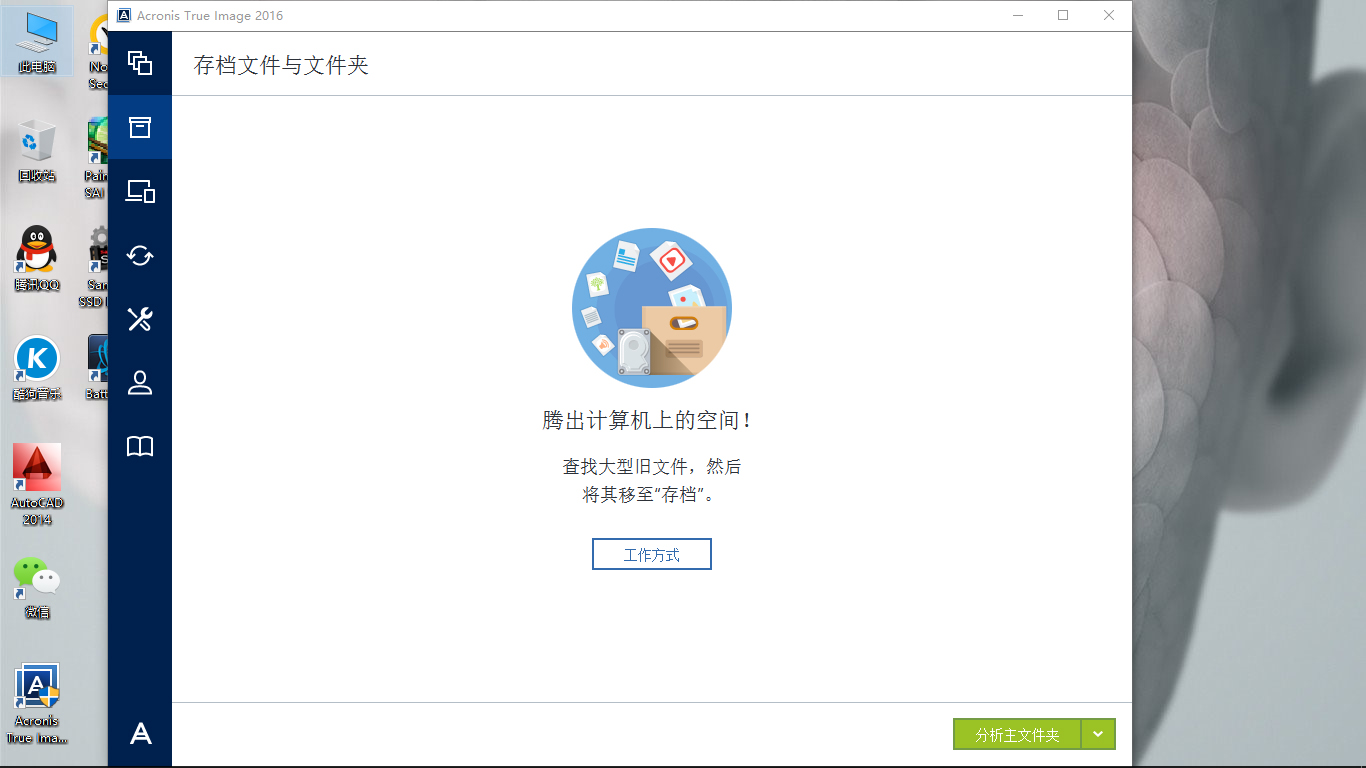Screen dimensions: 1366x768
Task: Select the 酷狗音乐 desktop icon
Action: tap(37, 368)
